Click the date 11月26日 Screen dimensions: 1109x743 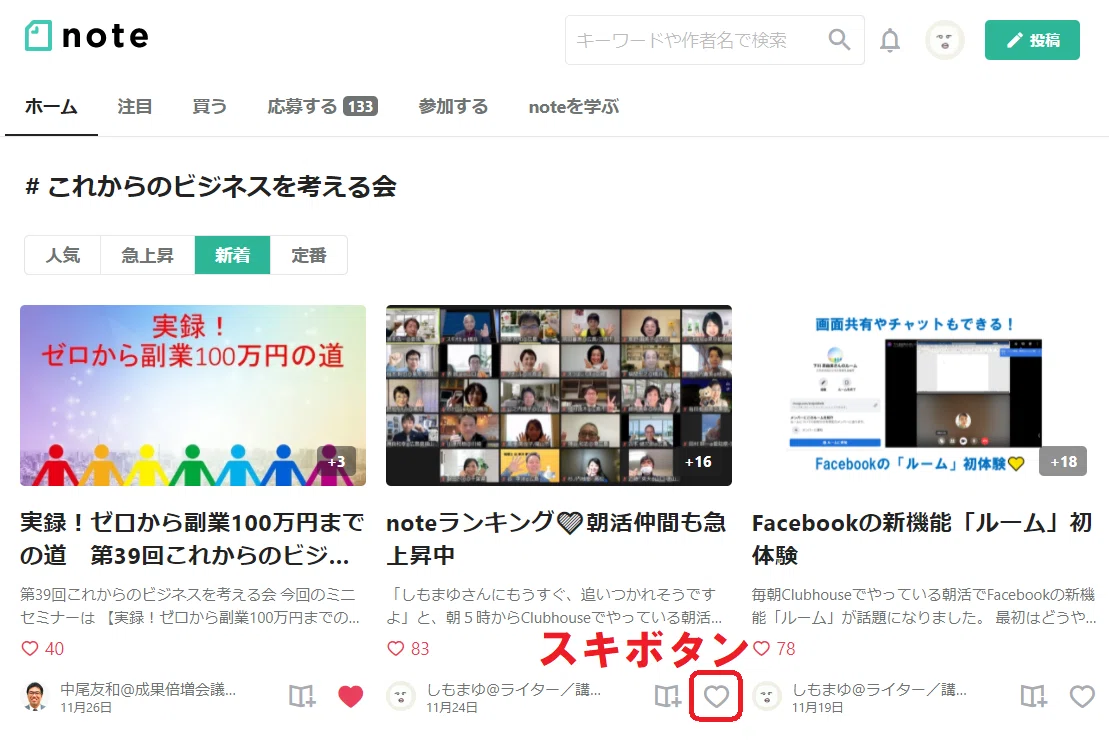(86, 708)
